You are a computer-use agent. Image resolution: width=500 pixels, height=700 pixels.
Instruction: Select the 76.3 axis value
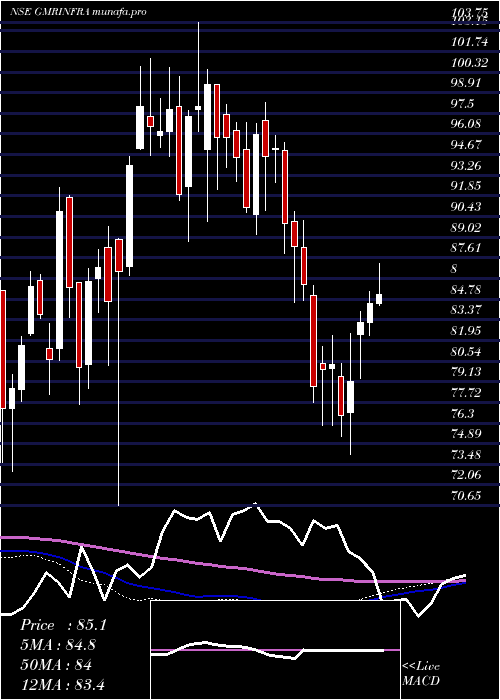[462, 414]
